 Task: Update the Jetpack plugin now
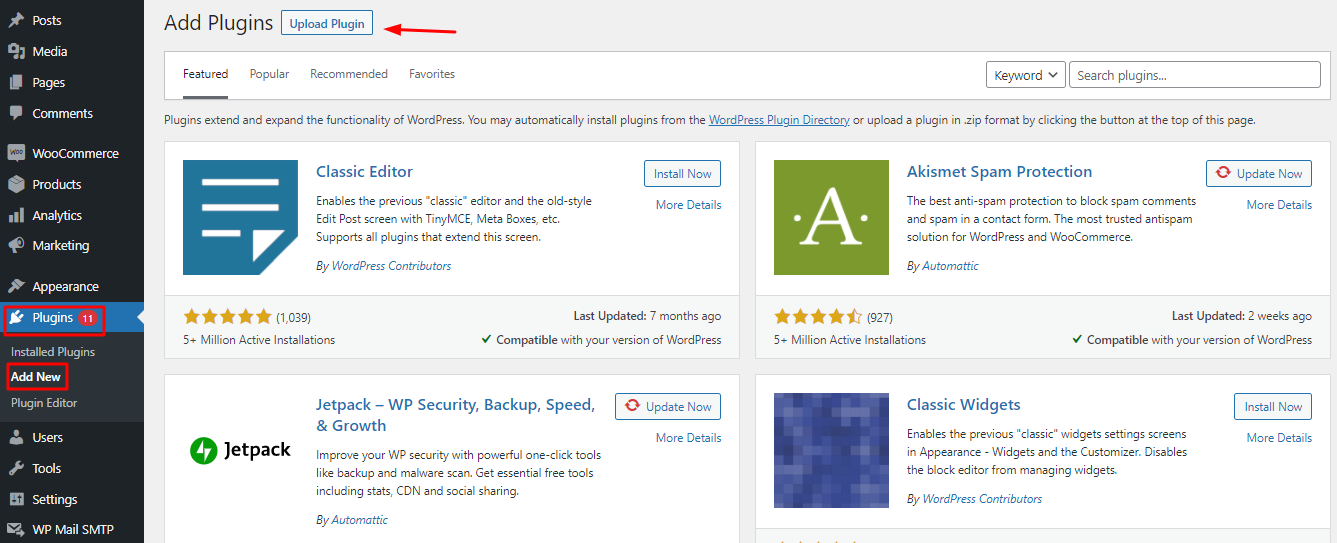pyautogui.click(x=668, y=406)
